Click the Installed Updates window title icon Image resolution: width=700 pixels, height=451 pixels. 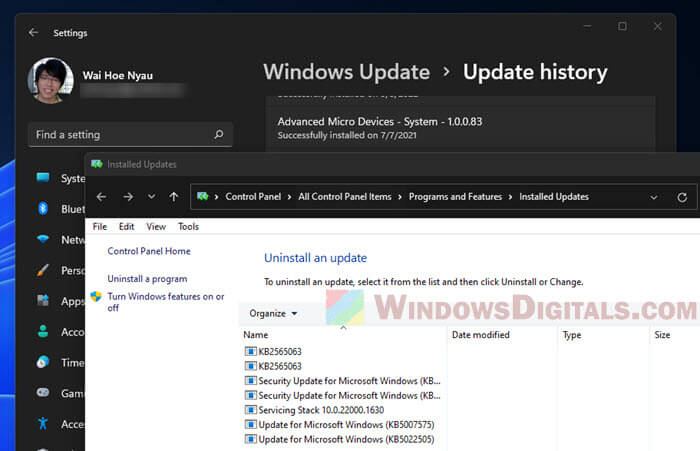[x=96, y=164]
